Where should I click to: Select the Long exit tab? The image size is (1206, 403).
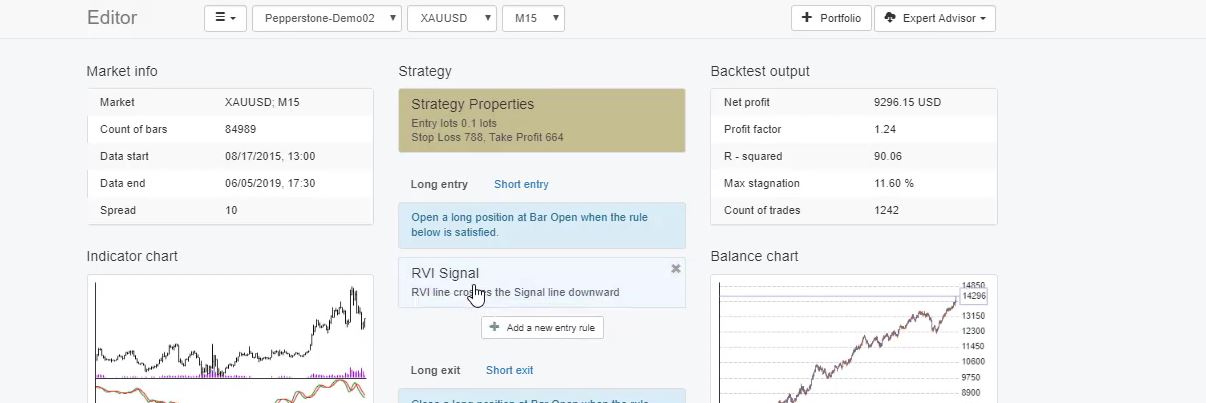[435, 370]
